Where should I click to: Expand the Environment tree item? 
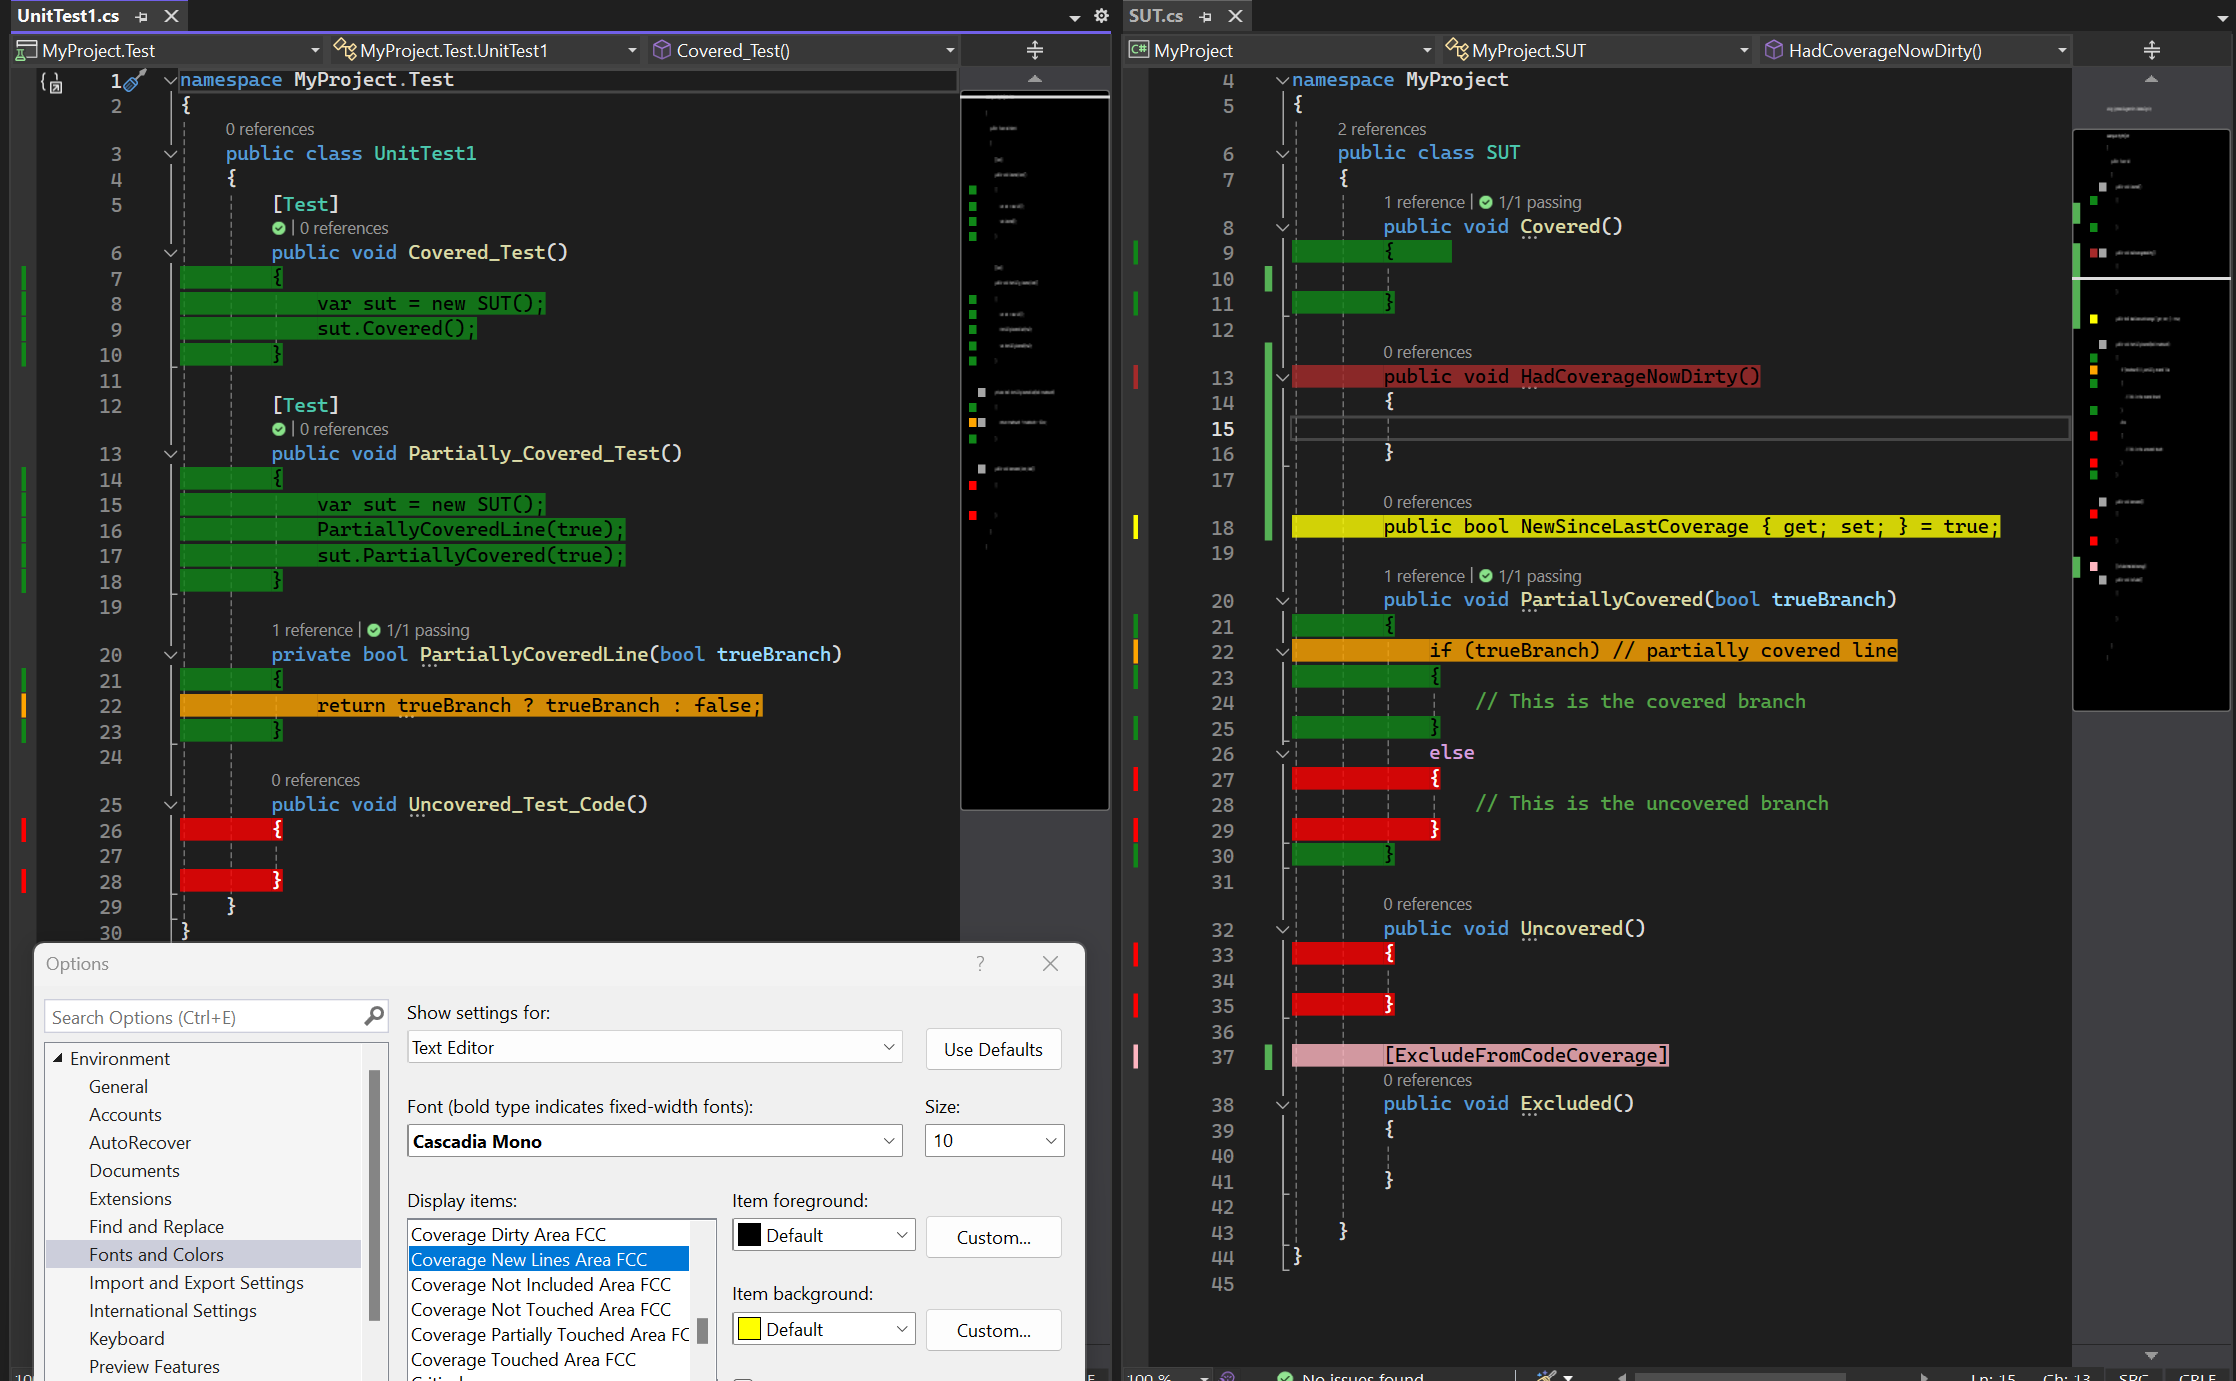[x=57, y=1059]
